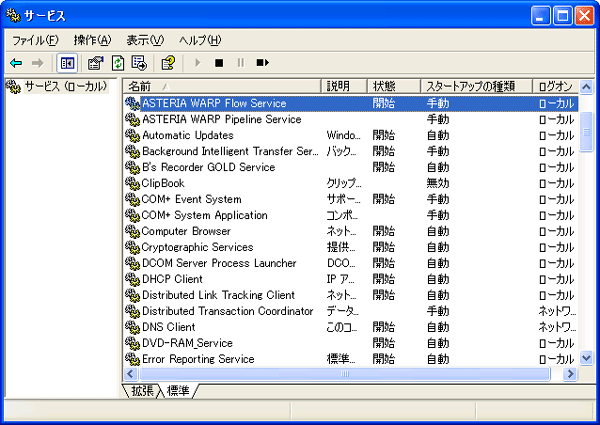The height and width of the screenshot is (425, 600).
Task: Select the Cryptographic Services name text
Action: 197,248
